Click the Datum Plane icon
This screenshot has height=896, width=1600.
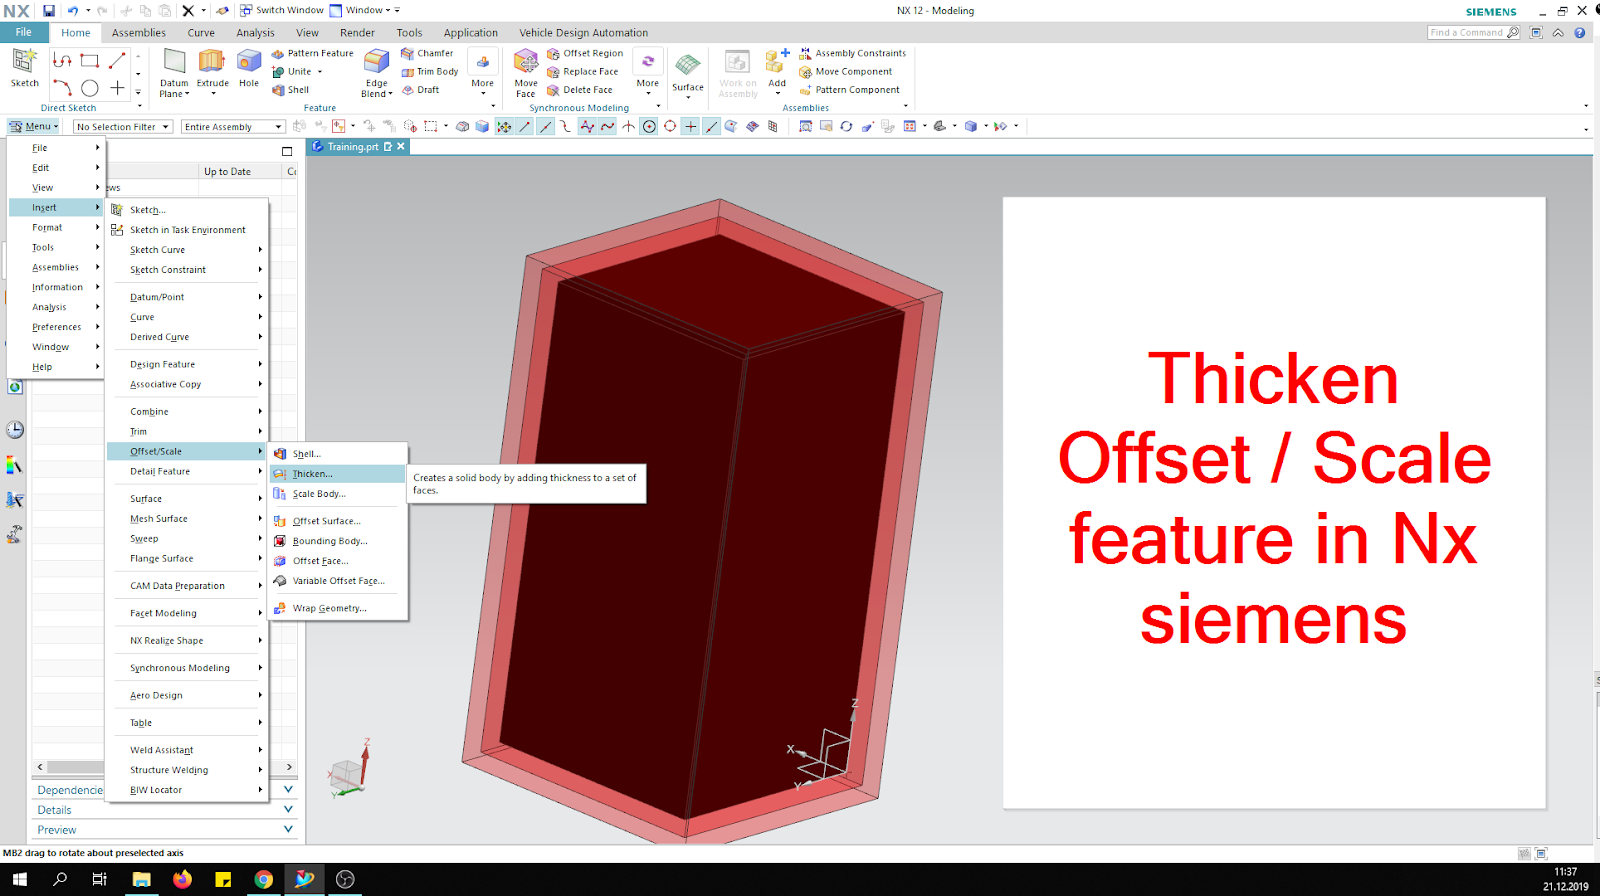[x=174, y=62]
